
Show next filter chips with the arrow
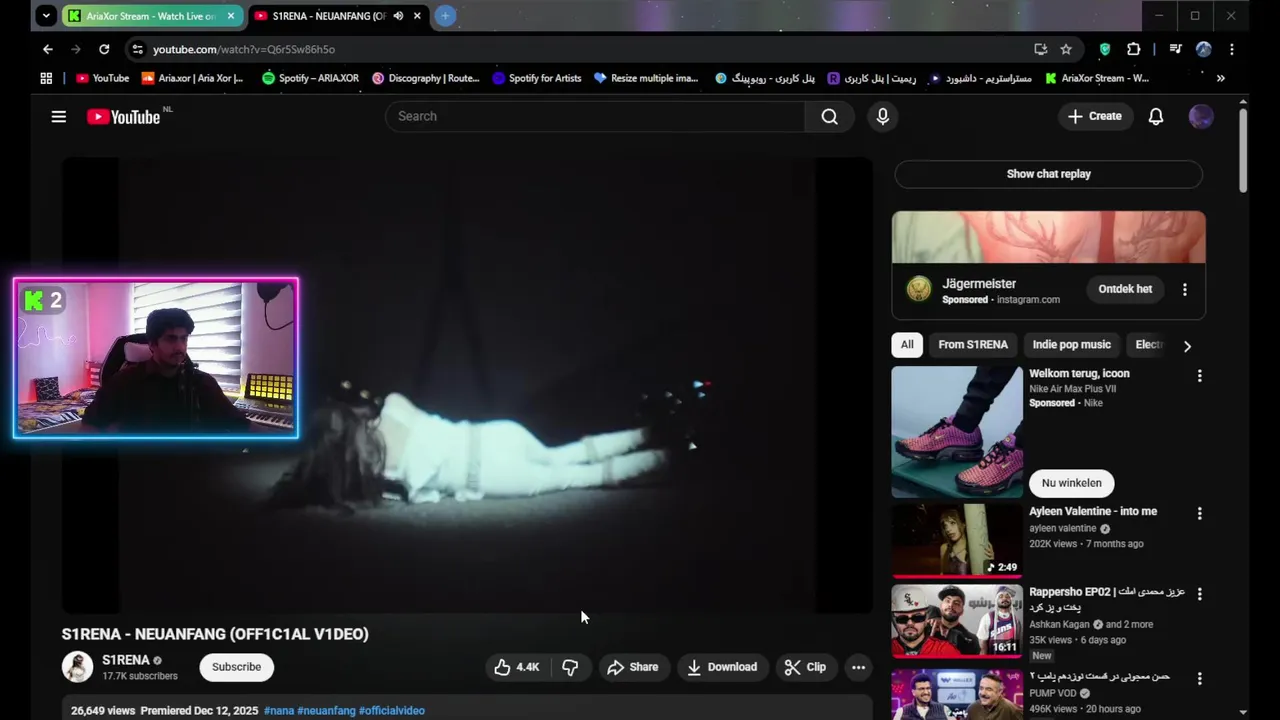pos(1187,346)
